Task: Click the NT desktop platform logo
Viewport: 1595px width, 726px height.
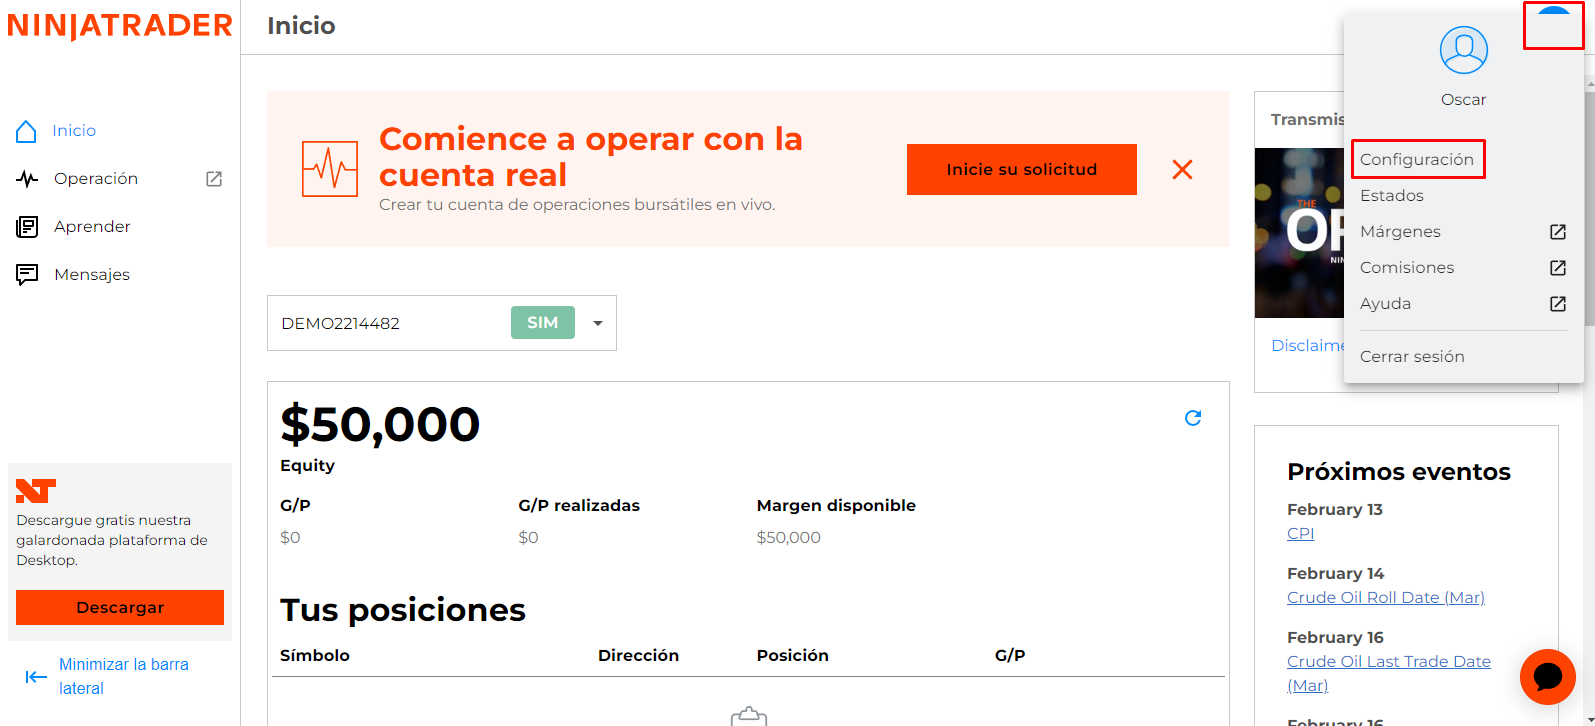Action: coord(36,491)
